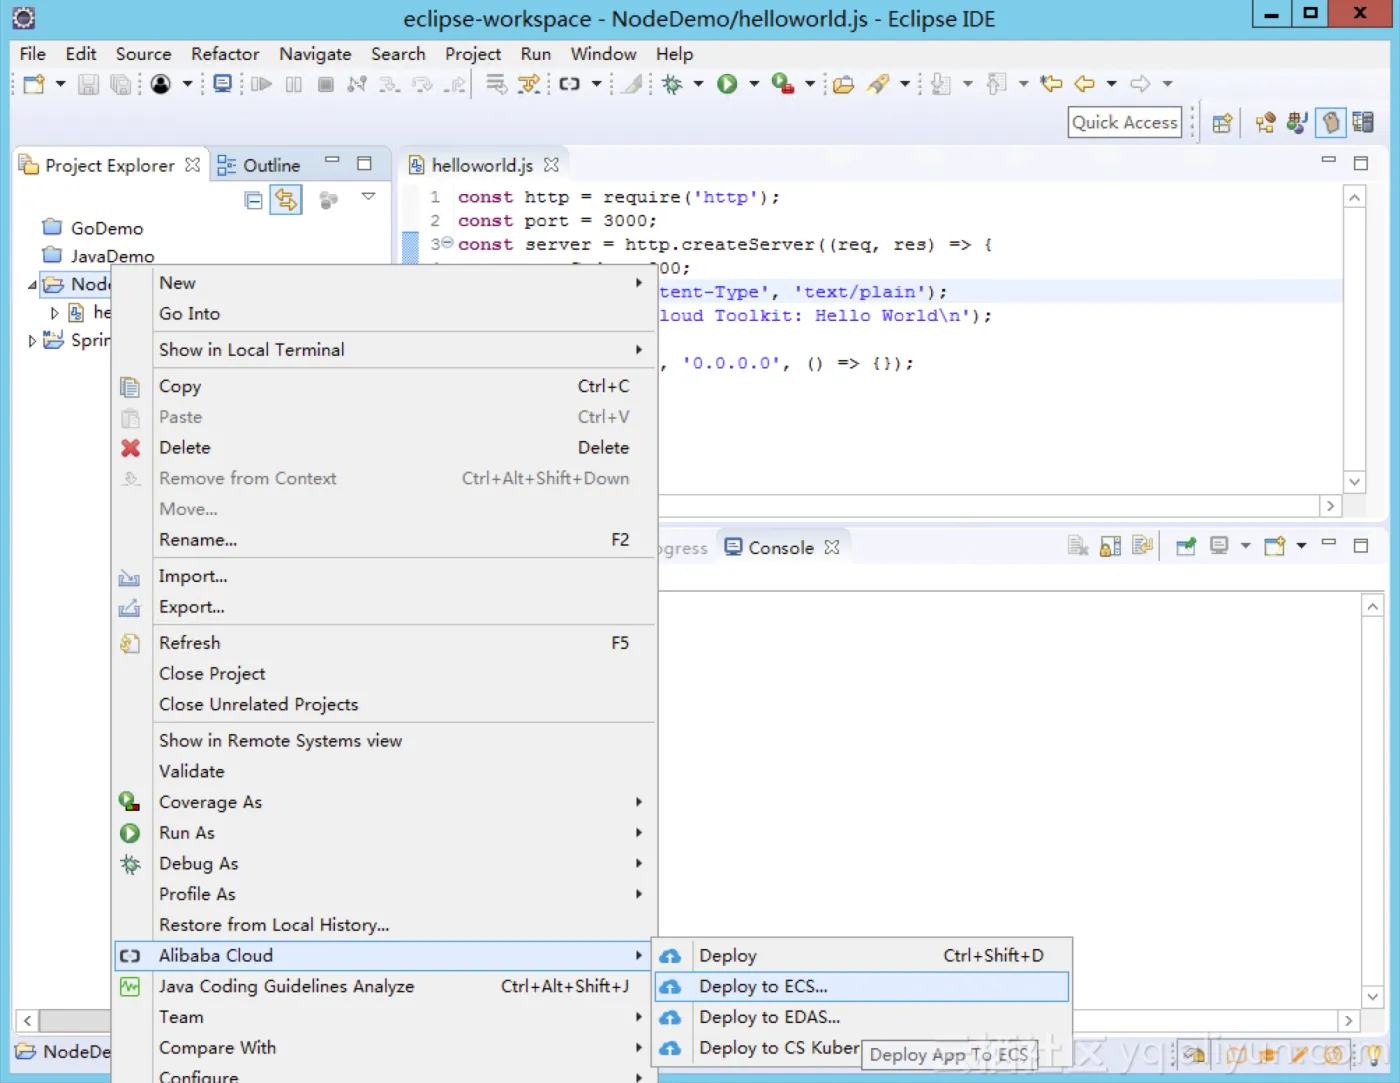Screen dimensions: 1400x1083
Task: Click the Back navigation arrow icon
Action: tap(1084, 84)
